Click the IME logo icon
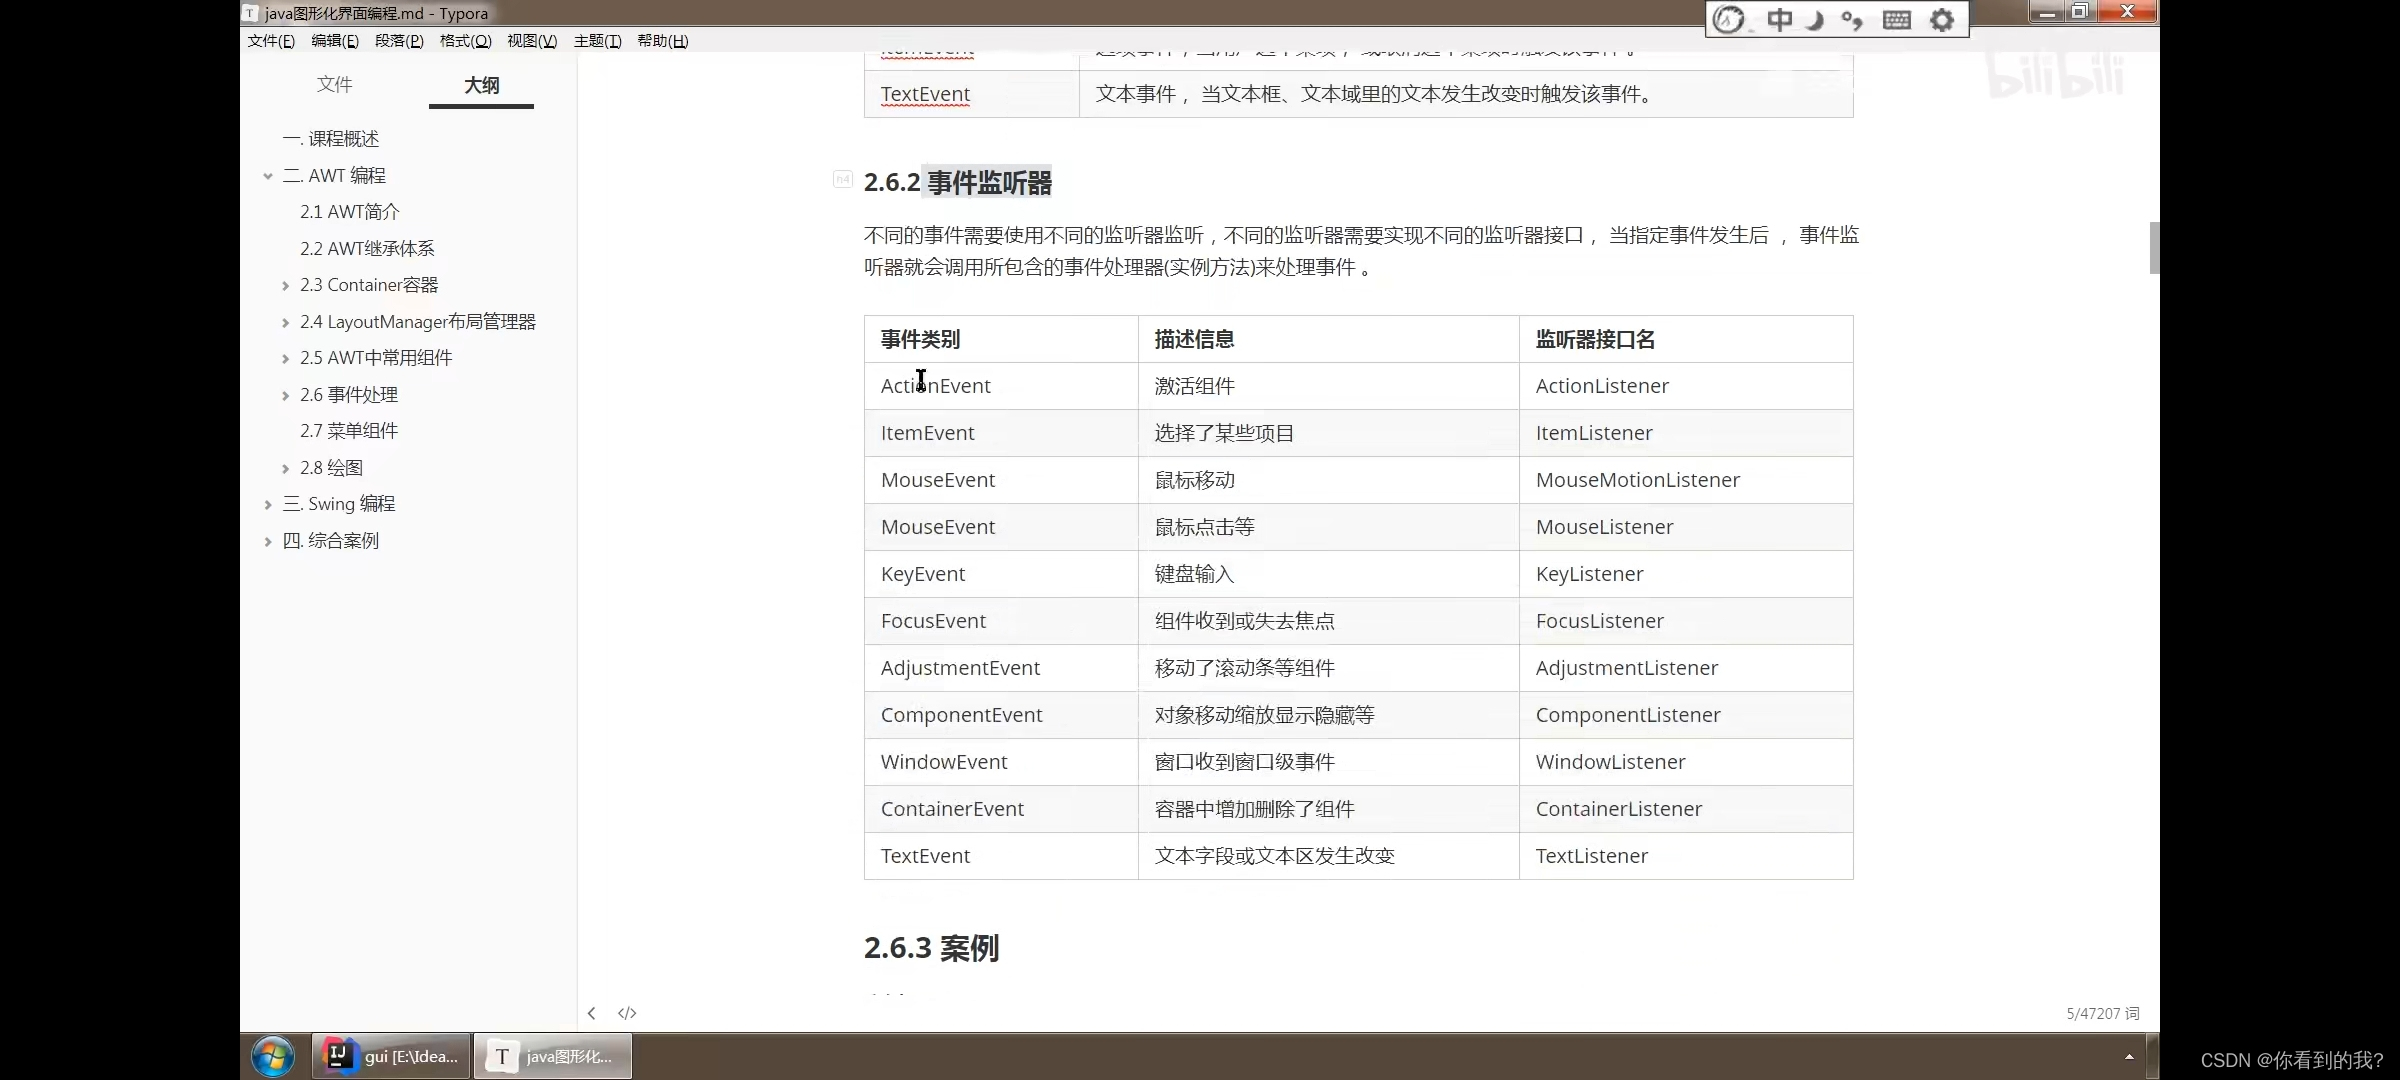 [x=1729, y=20]
